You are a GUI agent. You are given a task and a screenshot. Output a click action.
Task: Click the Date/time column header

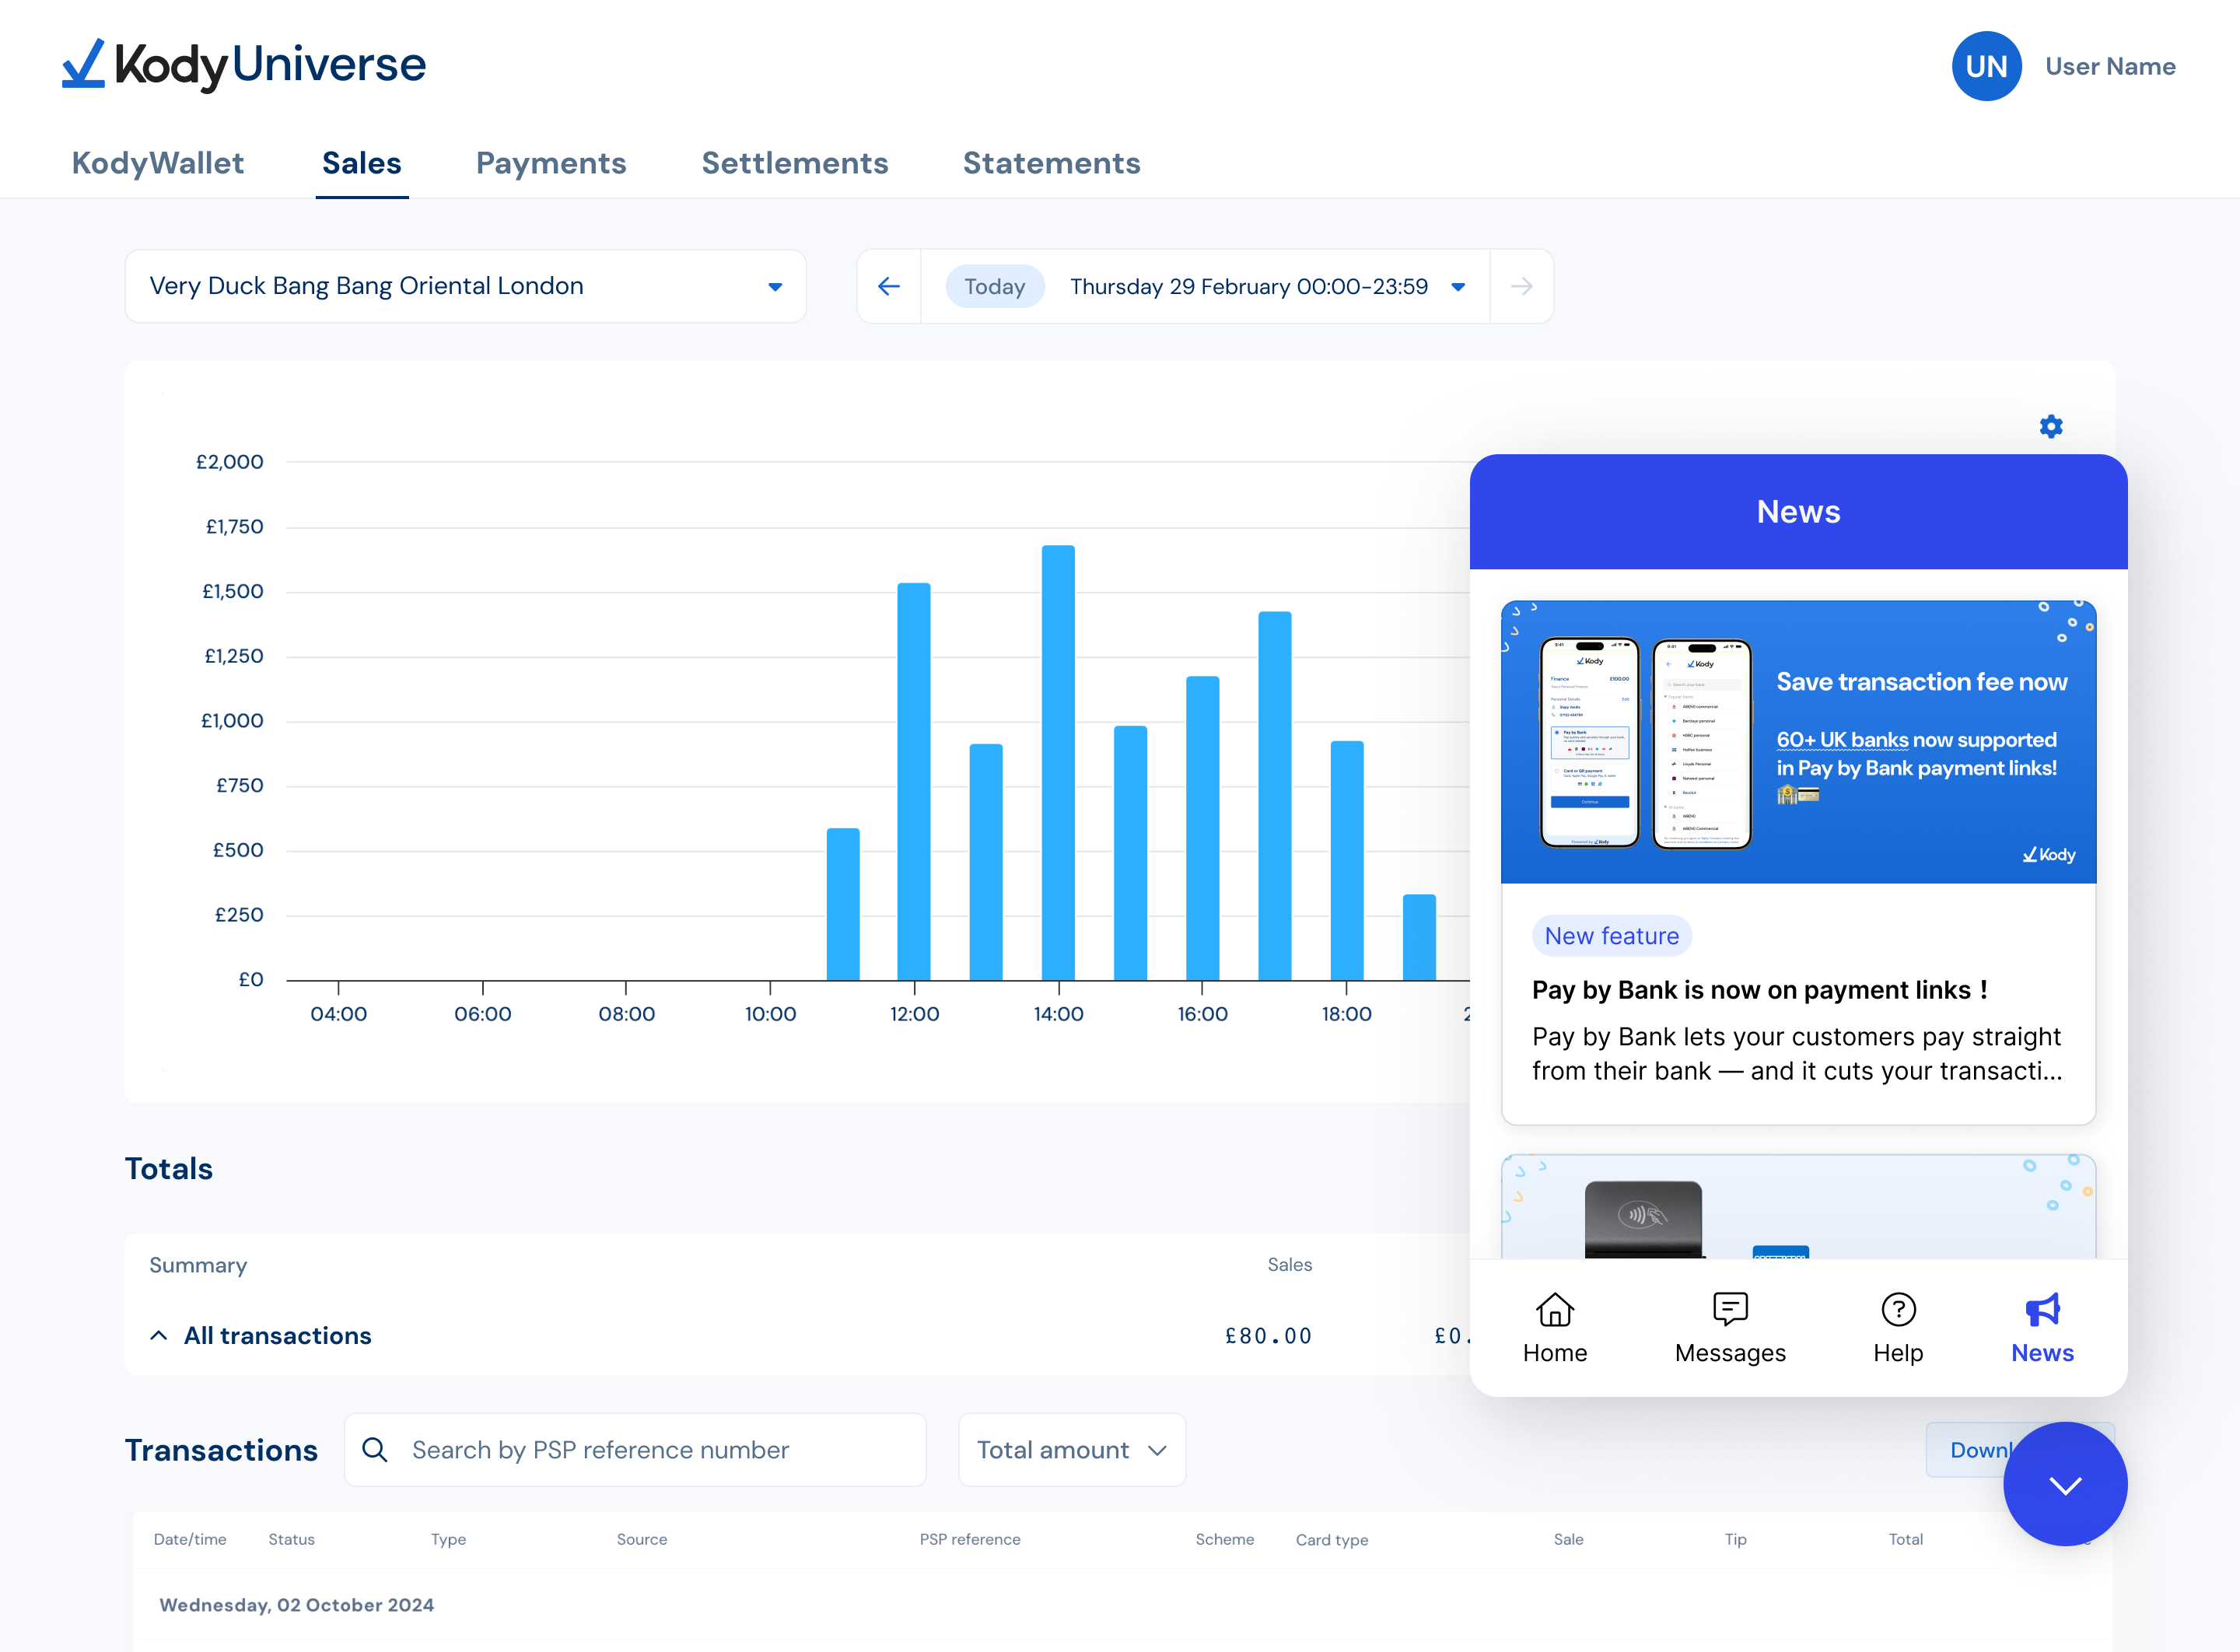coord(190,1540)
